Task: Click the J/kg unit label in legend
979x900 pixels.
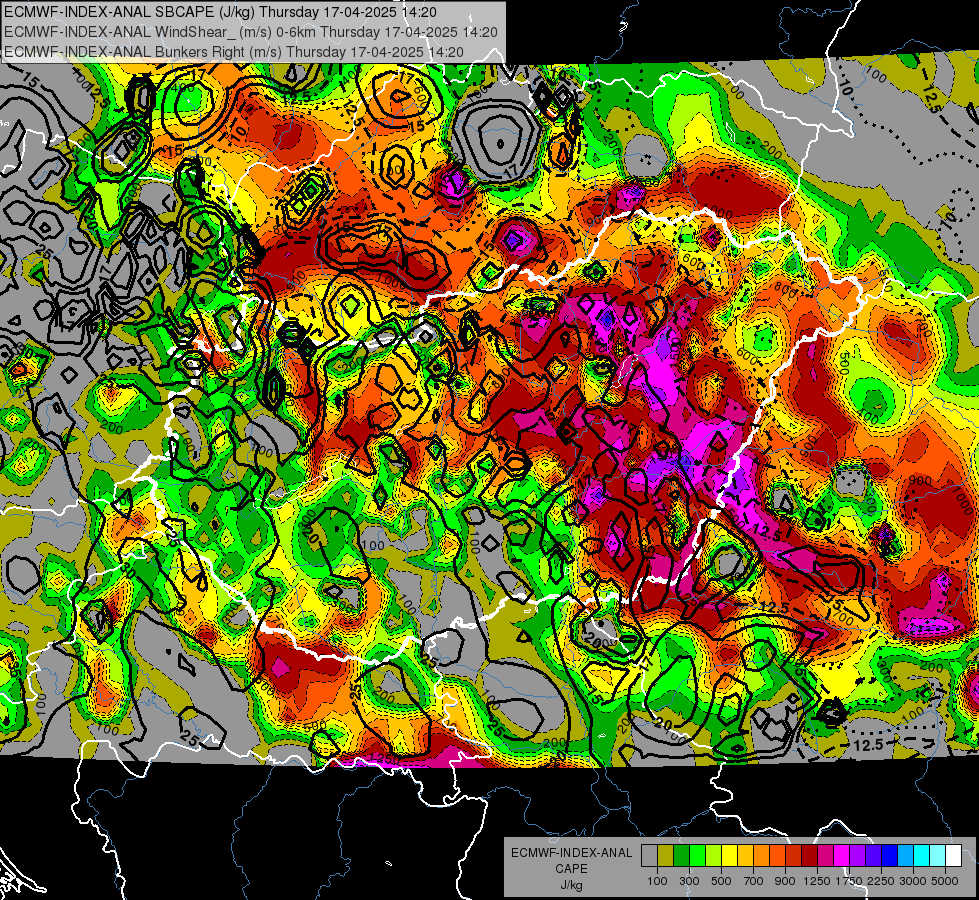Action: coord(571,885)
